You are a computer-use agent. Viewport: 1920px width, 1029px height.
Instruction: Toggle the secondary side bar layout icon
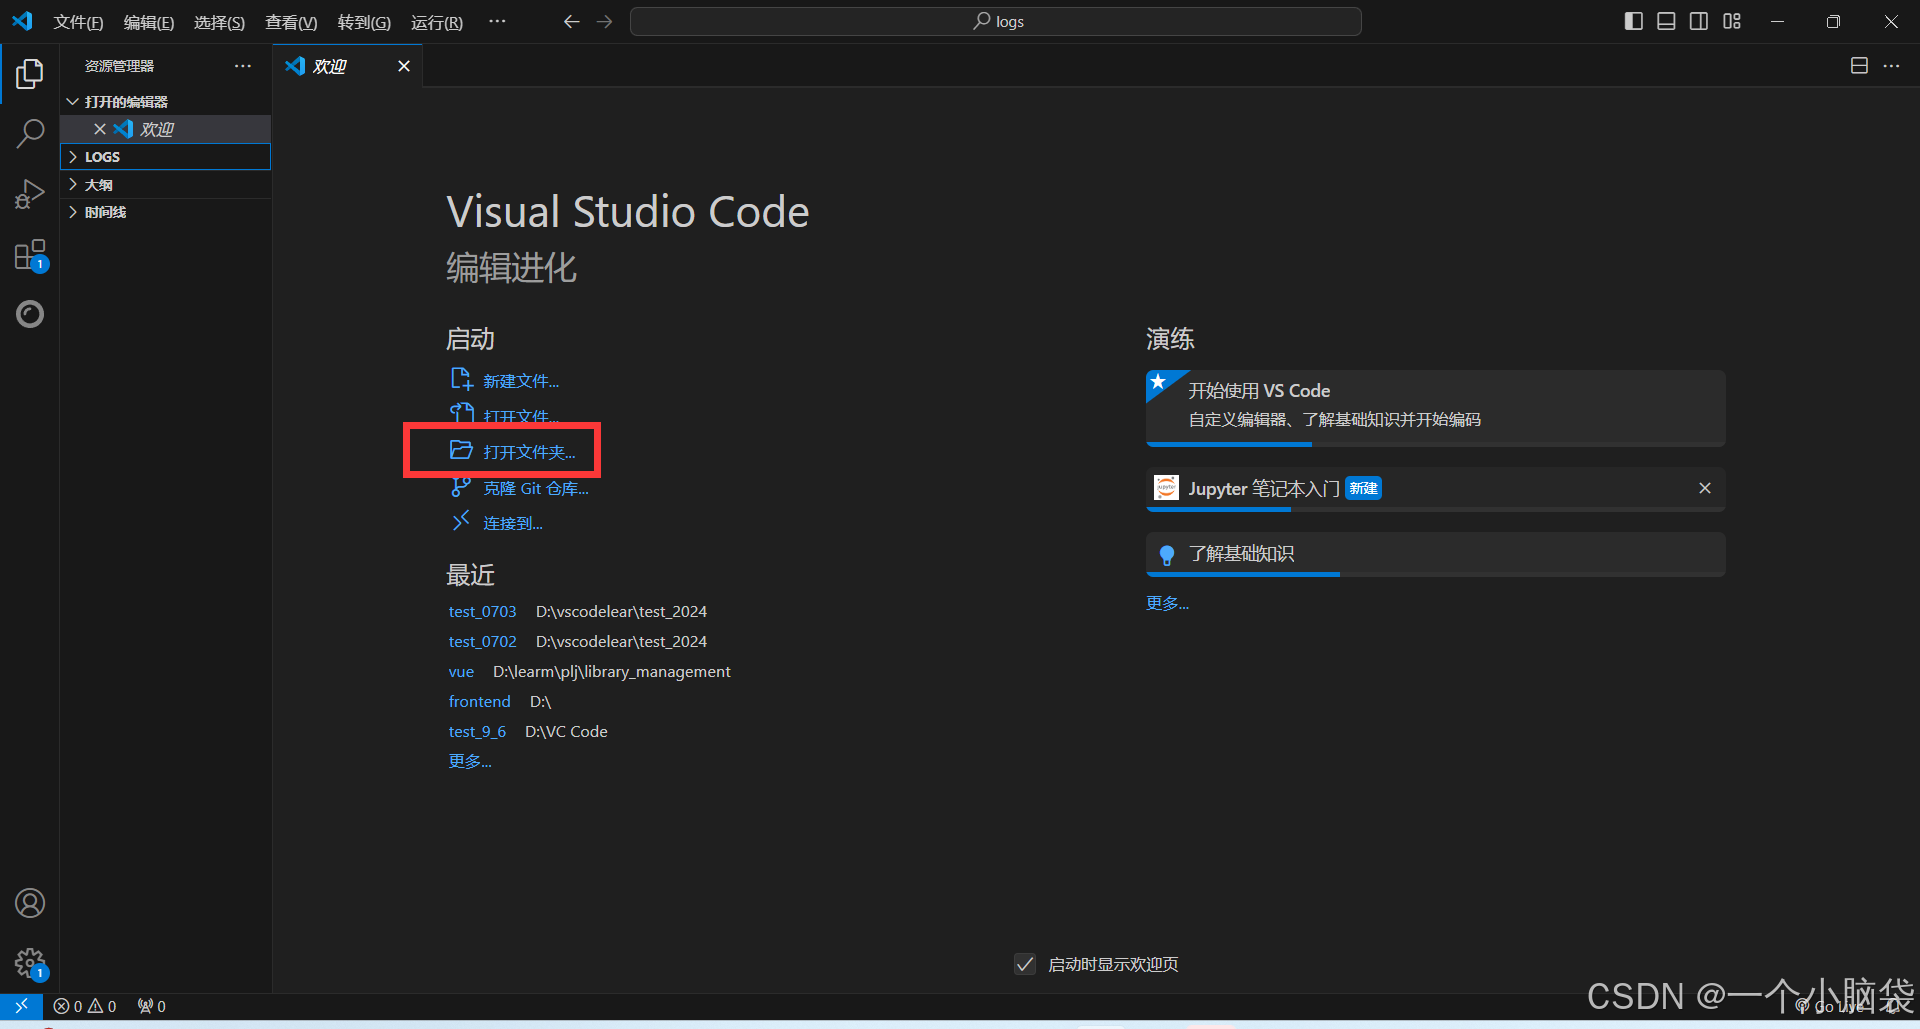1699,21
